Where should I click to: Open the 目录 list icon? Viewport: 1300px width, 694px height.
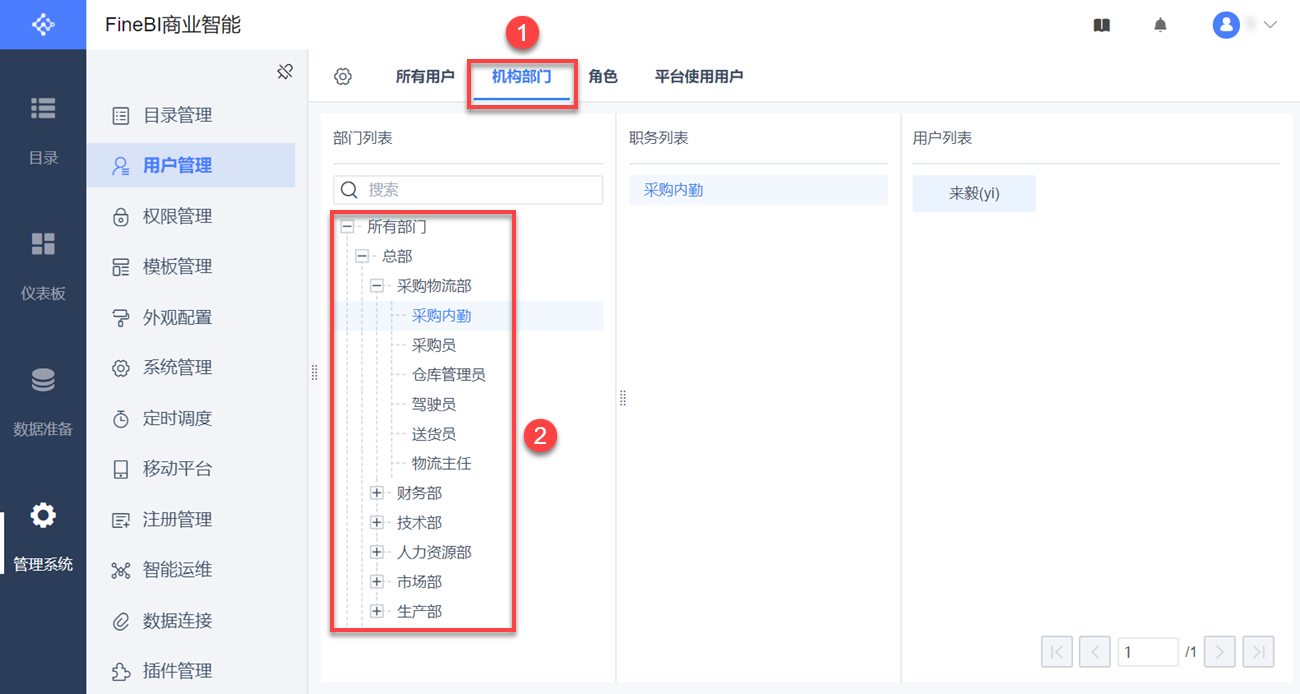coord(43,109)
